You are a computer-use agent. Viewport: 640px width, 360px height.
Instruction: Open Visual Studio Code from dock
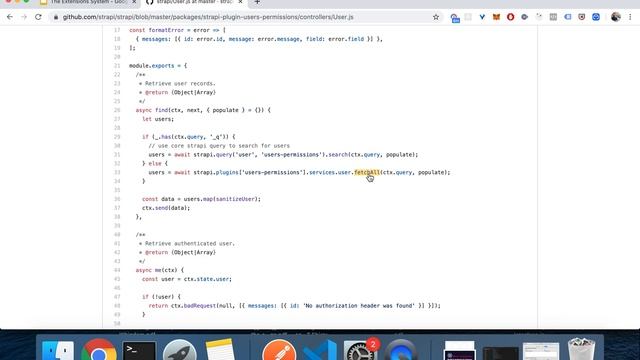tap(320, 350)
